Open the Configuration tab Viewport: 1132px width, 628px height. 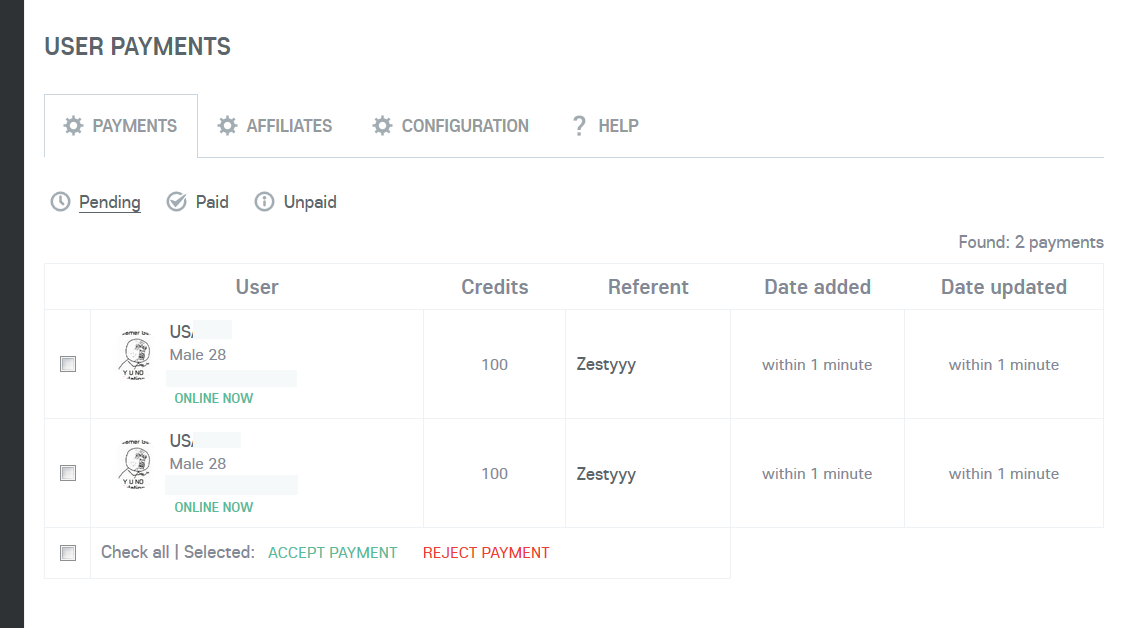click(x=464, y=126)
